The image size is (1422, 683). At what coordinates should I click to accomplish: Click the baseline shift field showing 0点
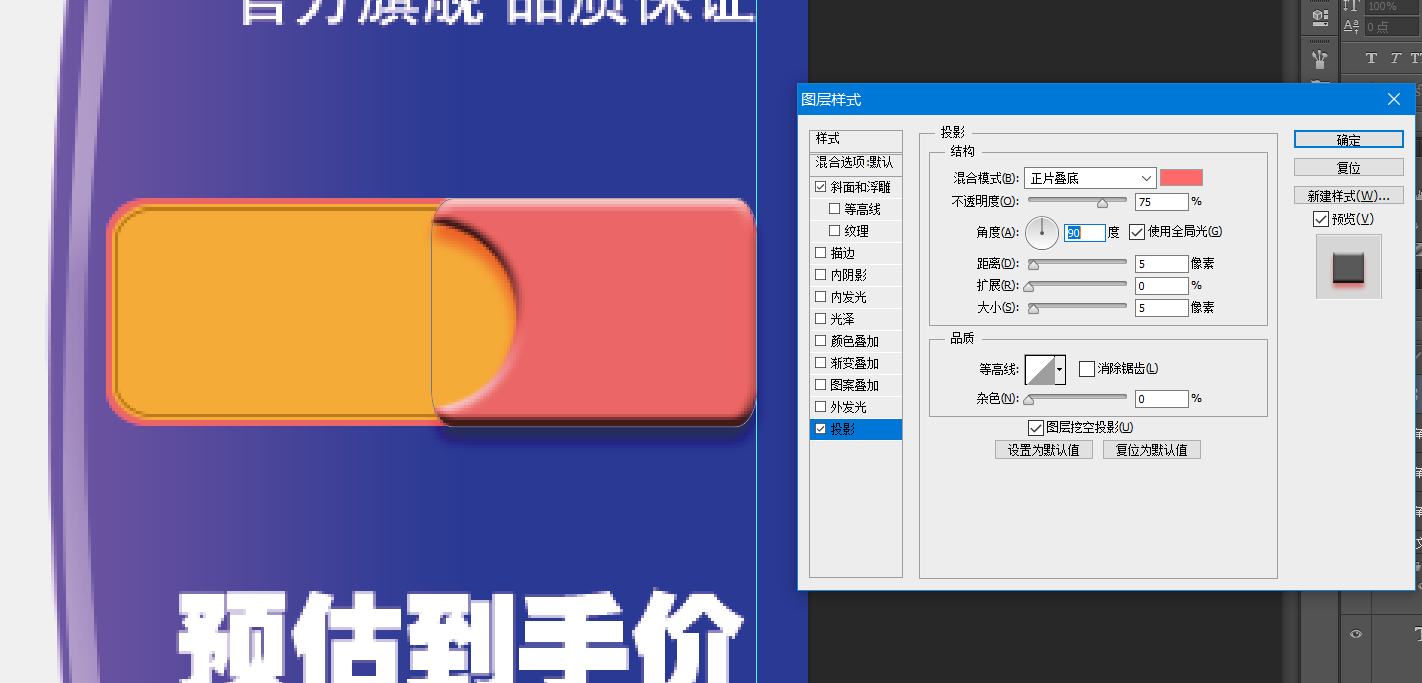pyautogui.click(x=1390, y=27)
